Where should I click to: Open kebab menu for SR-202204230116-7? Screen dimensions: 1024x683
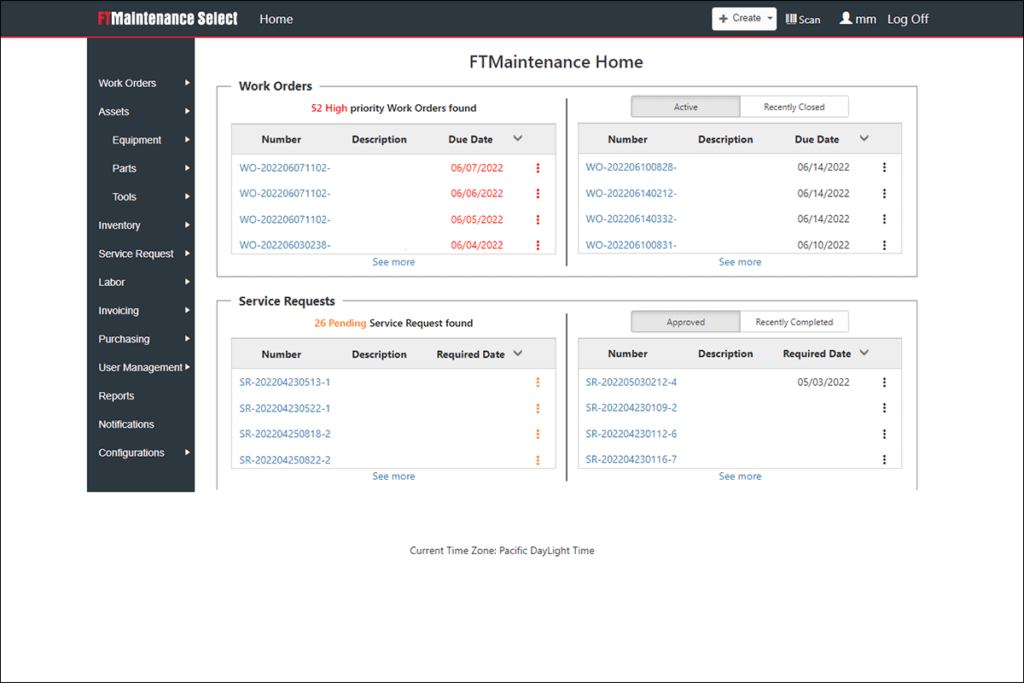[x=884, y=459]
